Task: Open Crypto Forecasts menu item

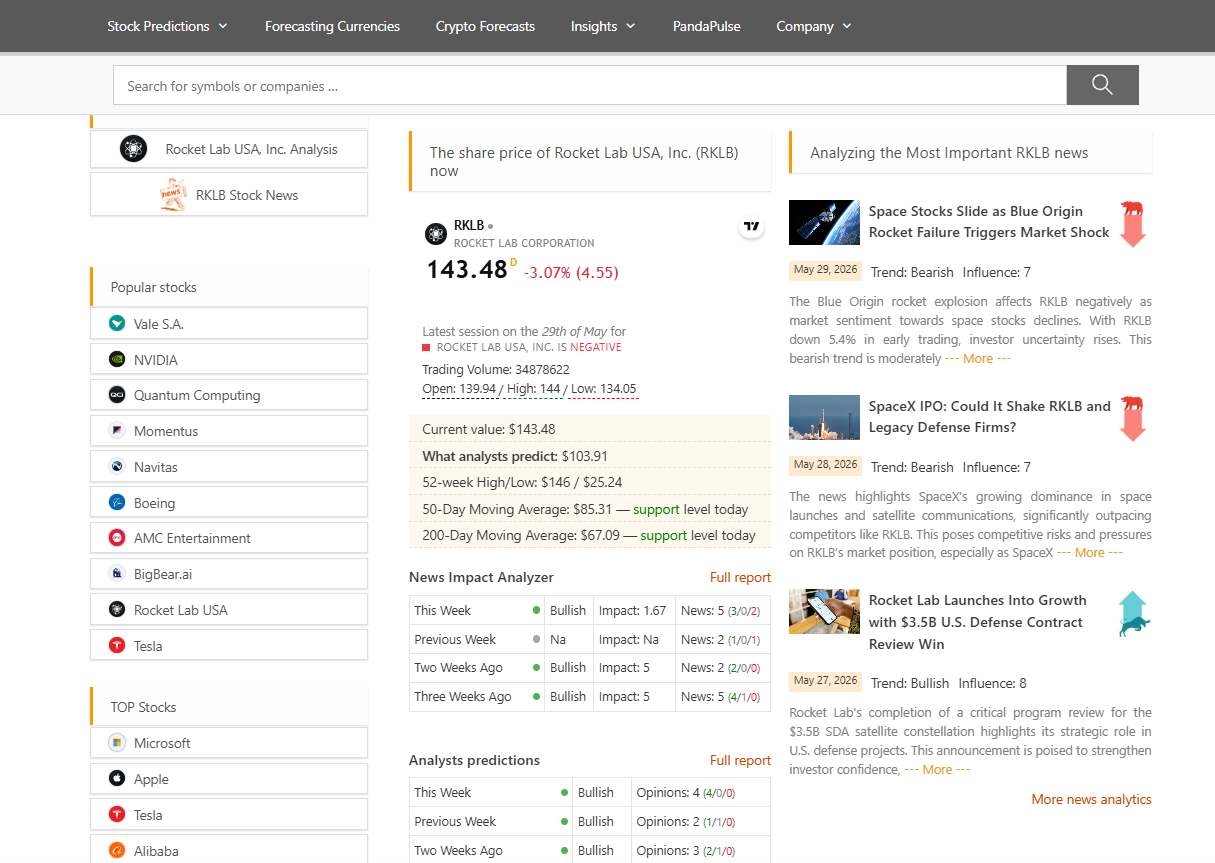Action: 485,26
